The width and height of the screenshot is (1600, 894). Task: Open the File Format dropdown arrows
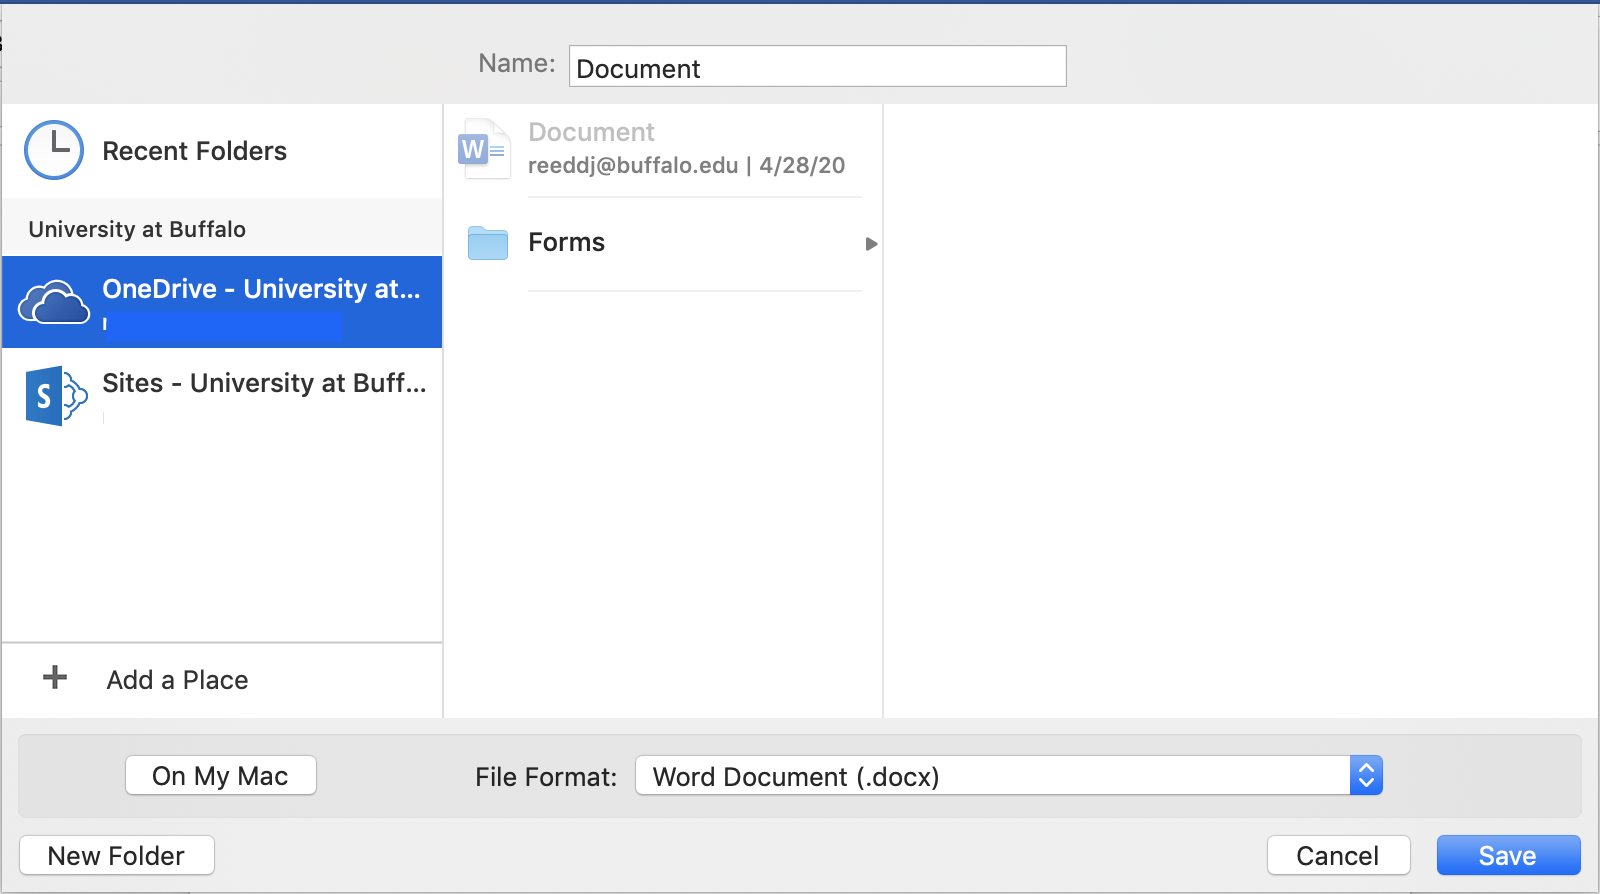pos(1366,776)
